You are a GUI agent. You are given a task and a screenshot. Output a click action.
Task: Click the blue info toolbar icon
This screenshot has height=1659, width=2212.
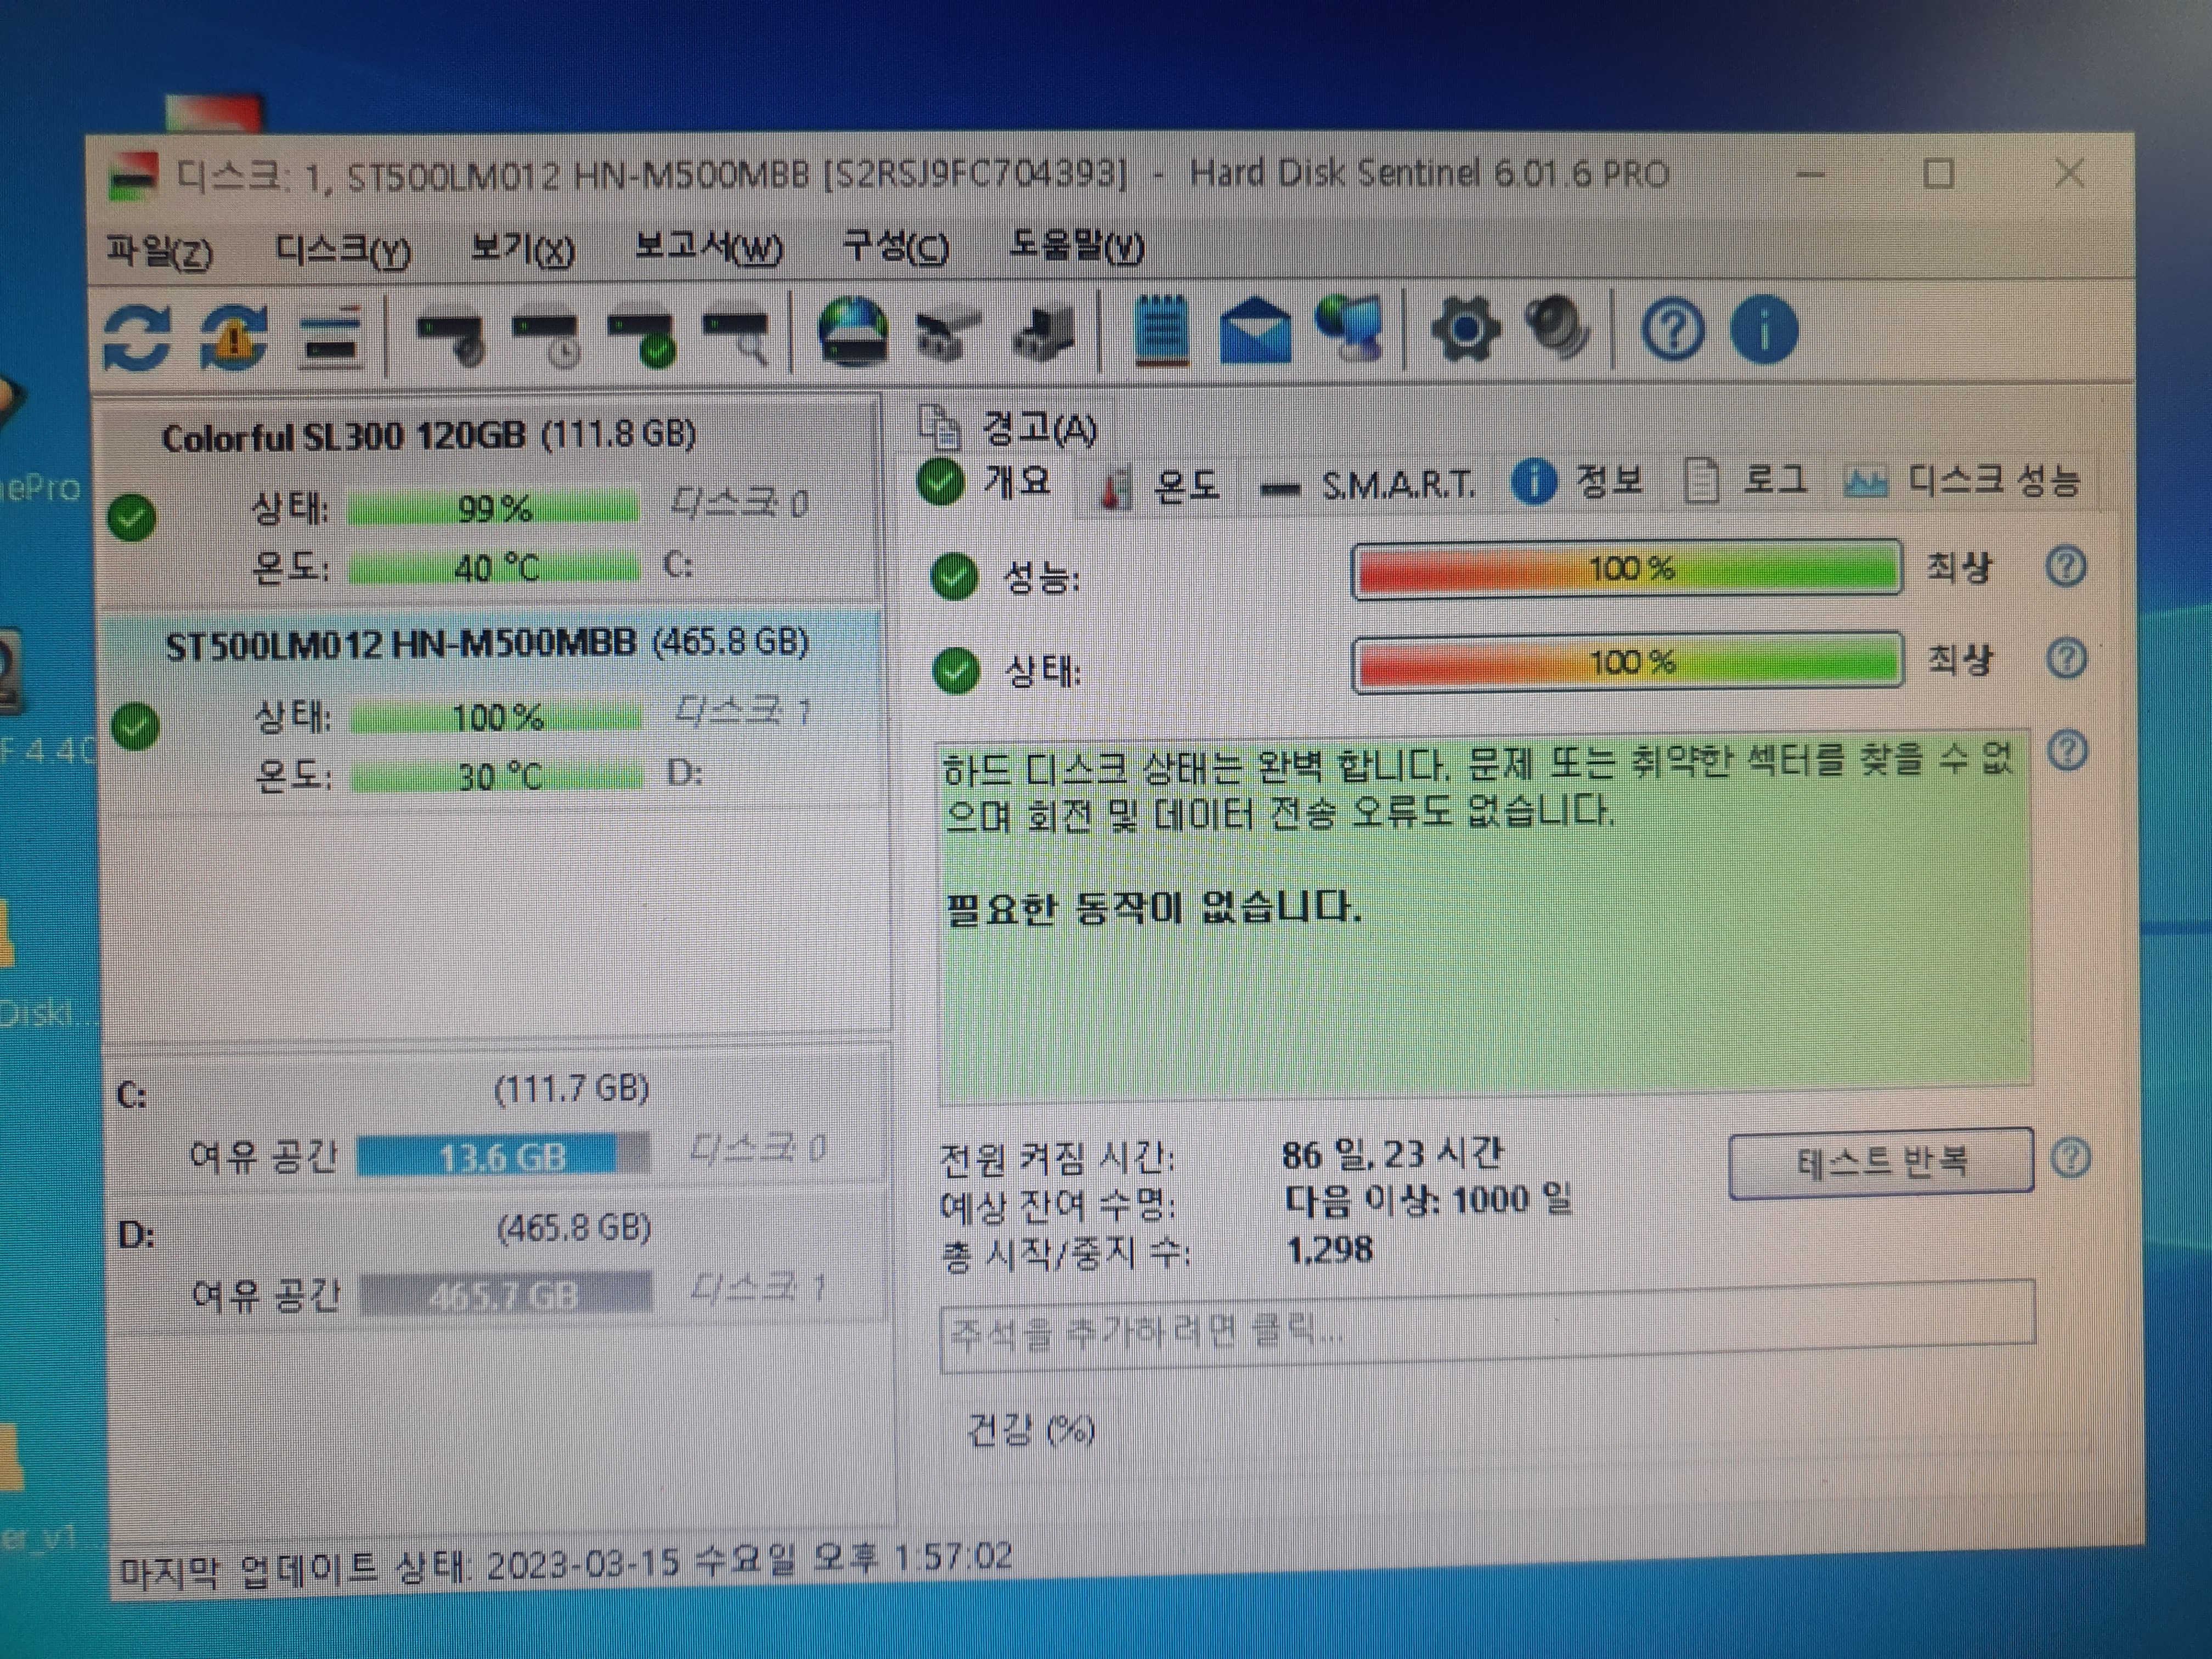point(1764,329)
